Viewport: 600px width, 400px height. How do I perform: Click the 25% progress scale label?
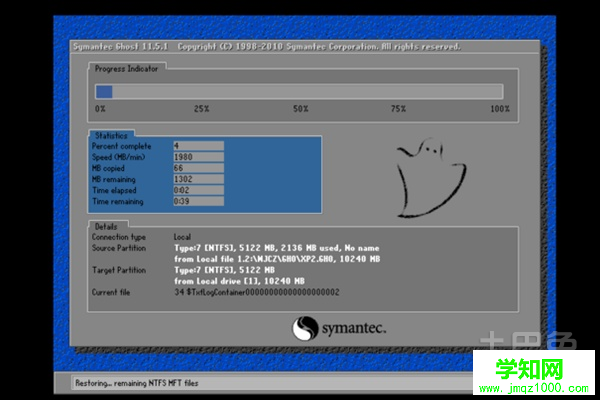[x=201, y=109]
